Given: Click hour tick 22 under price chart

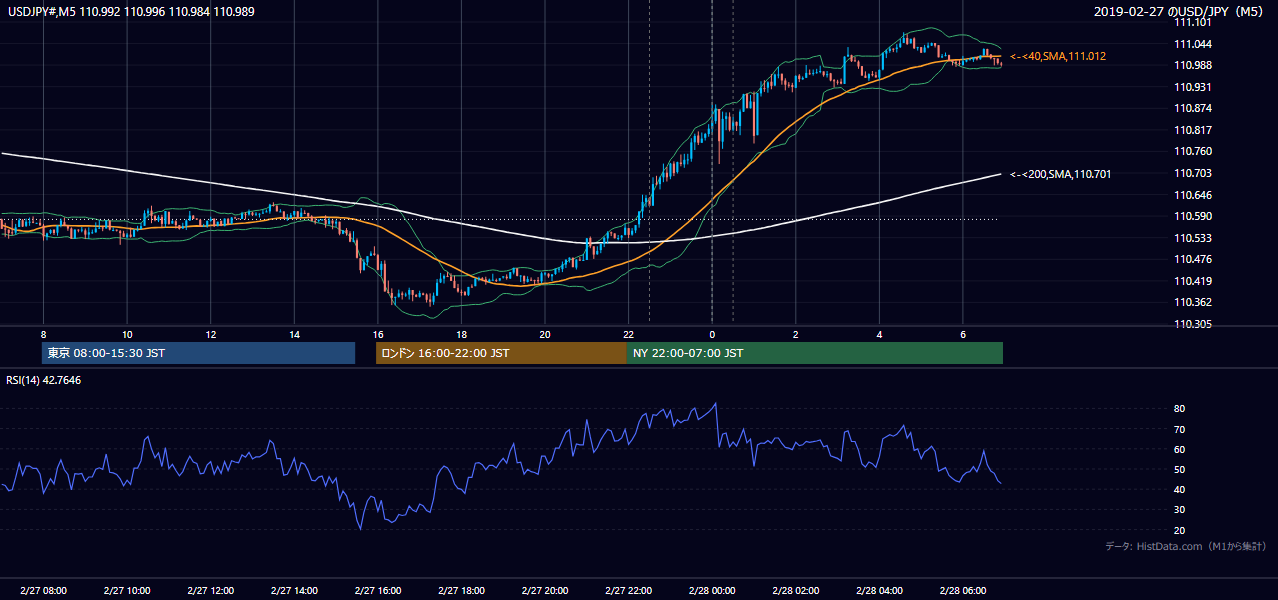Looking at the screenshot, I should pos(628,334).
